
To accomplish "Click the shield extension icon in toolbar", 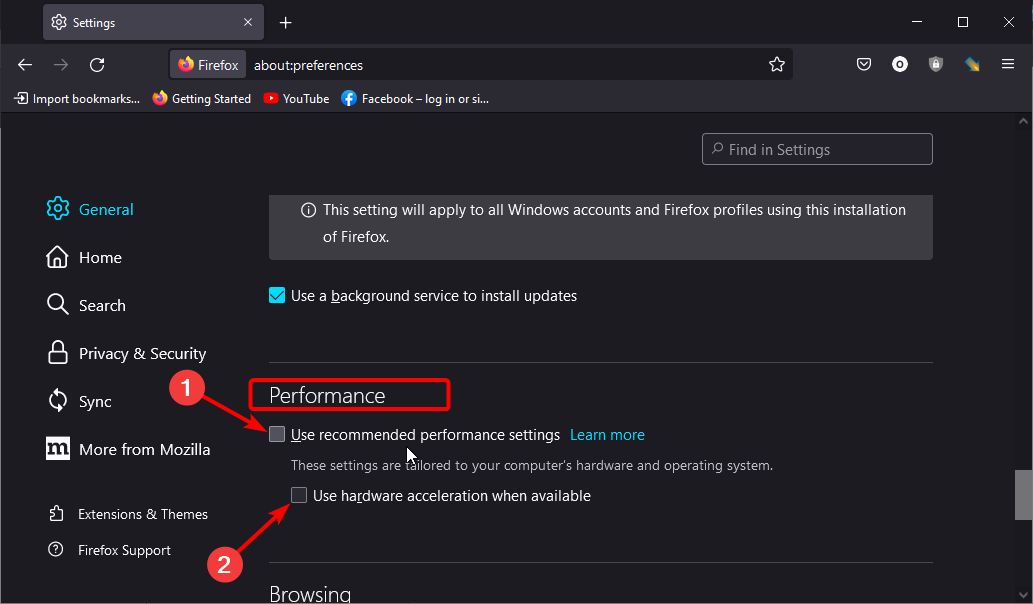I will point(936,65).
